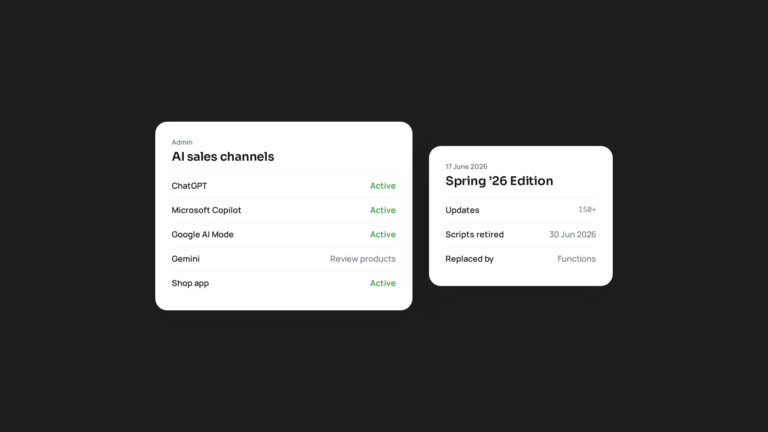Select the 'Replaced by' label
768x432 pixels.
coord(469,259)
